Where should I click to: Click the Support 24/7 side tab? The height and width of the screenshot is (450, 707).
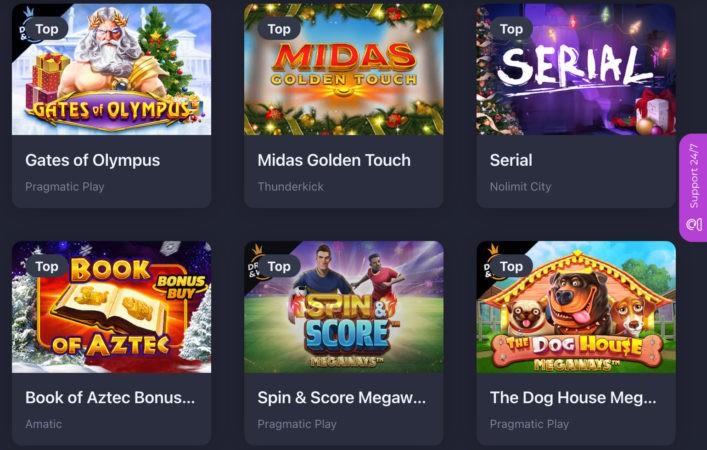point(693,188)
